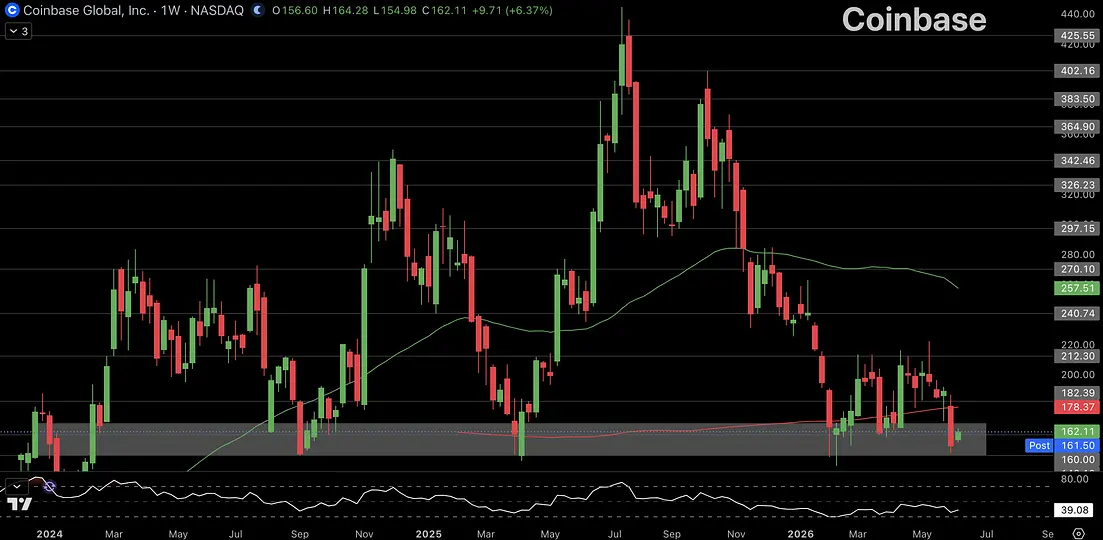Screen dimensions: 1103x540
Task: Click the green 257.51 moving average label
Action: click(x=1075, y=288)
